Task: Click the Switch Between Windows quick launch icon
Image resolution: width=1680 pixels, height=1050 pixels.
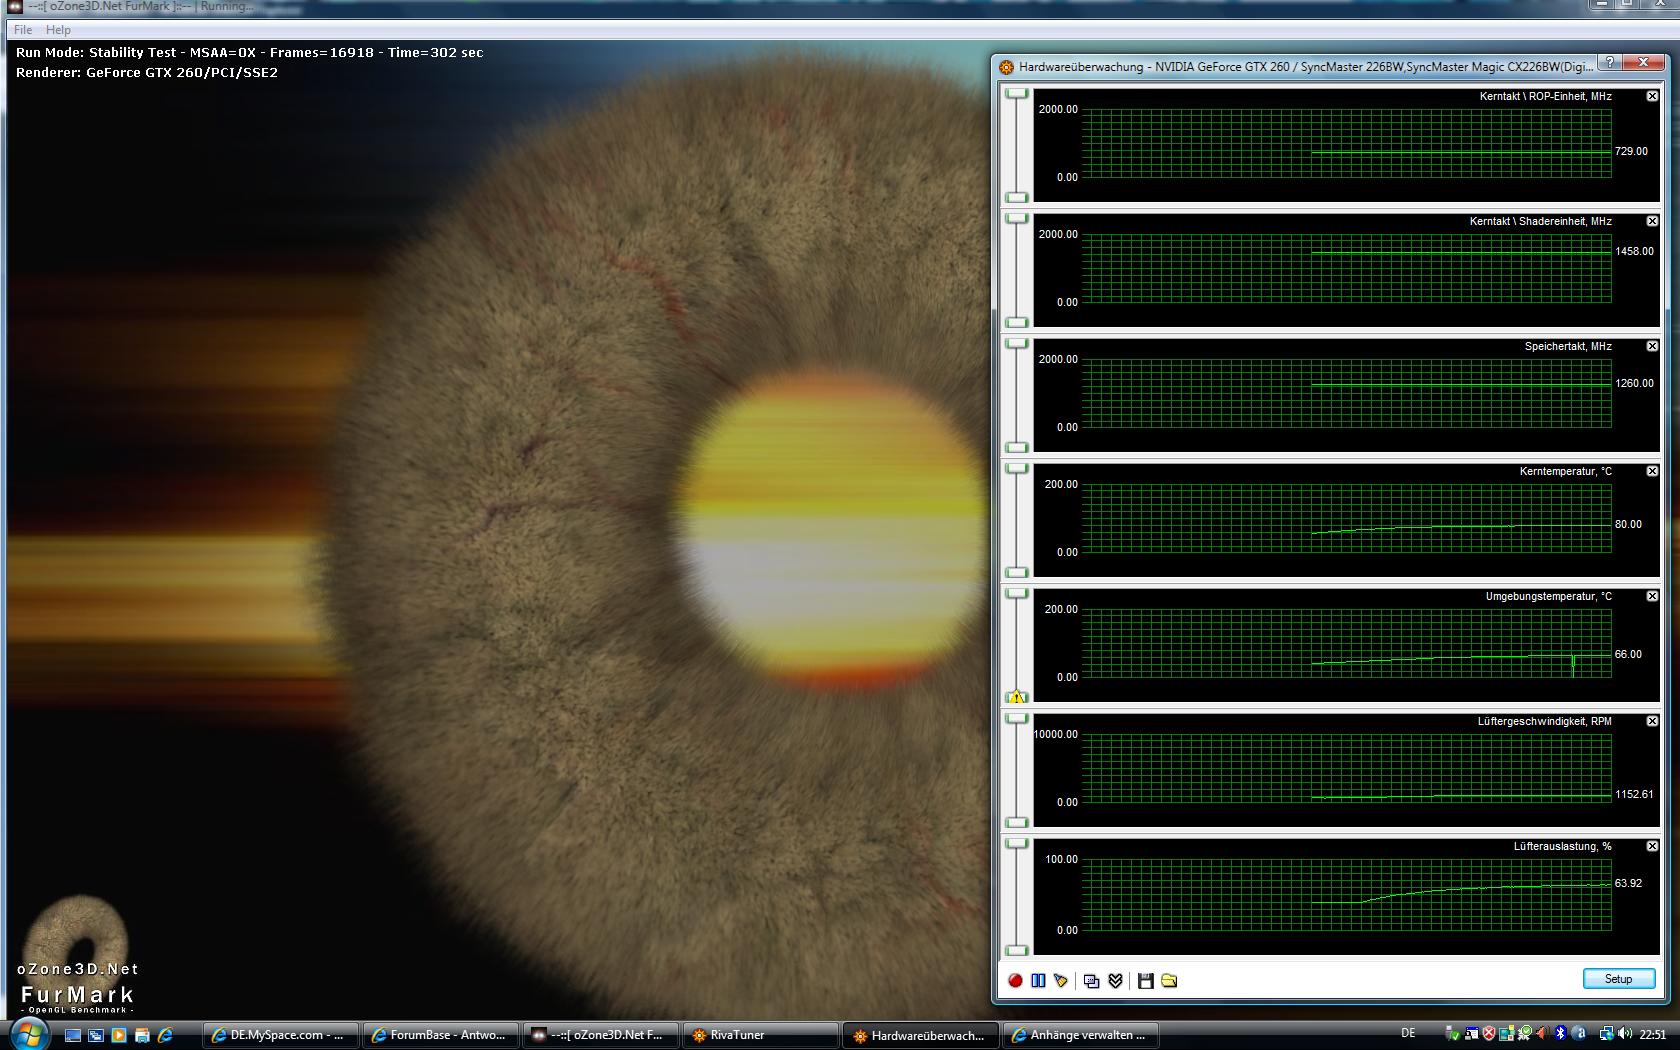Action: coord(96,1035)
